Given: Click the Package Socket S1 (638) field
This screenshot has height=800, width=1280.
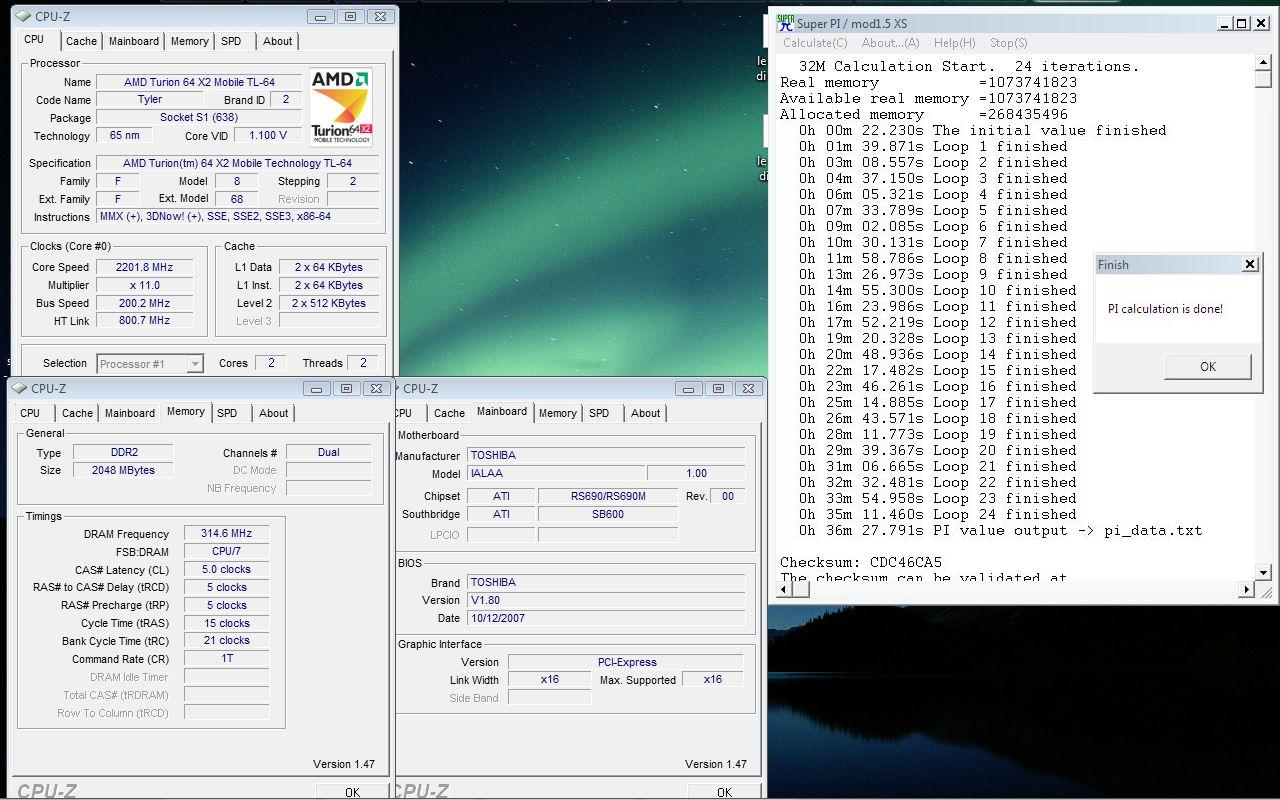Looking at the screenshot, I should click(x=199, y=118).
